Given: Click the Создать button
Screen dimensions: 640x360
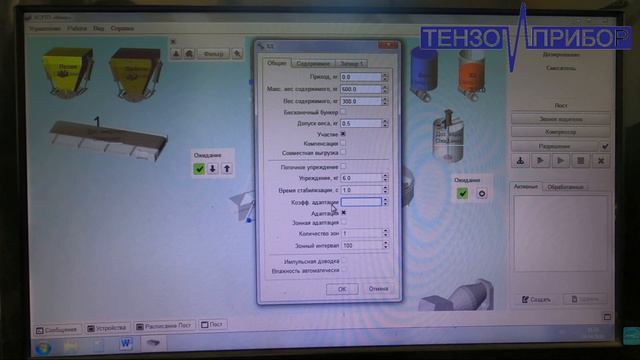Looking at the screenshot, I should (x=536, y=300).
